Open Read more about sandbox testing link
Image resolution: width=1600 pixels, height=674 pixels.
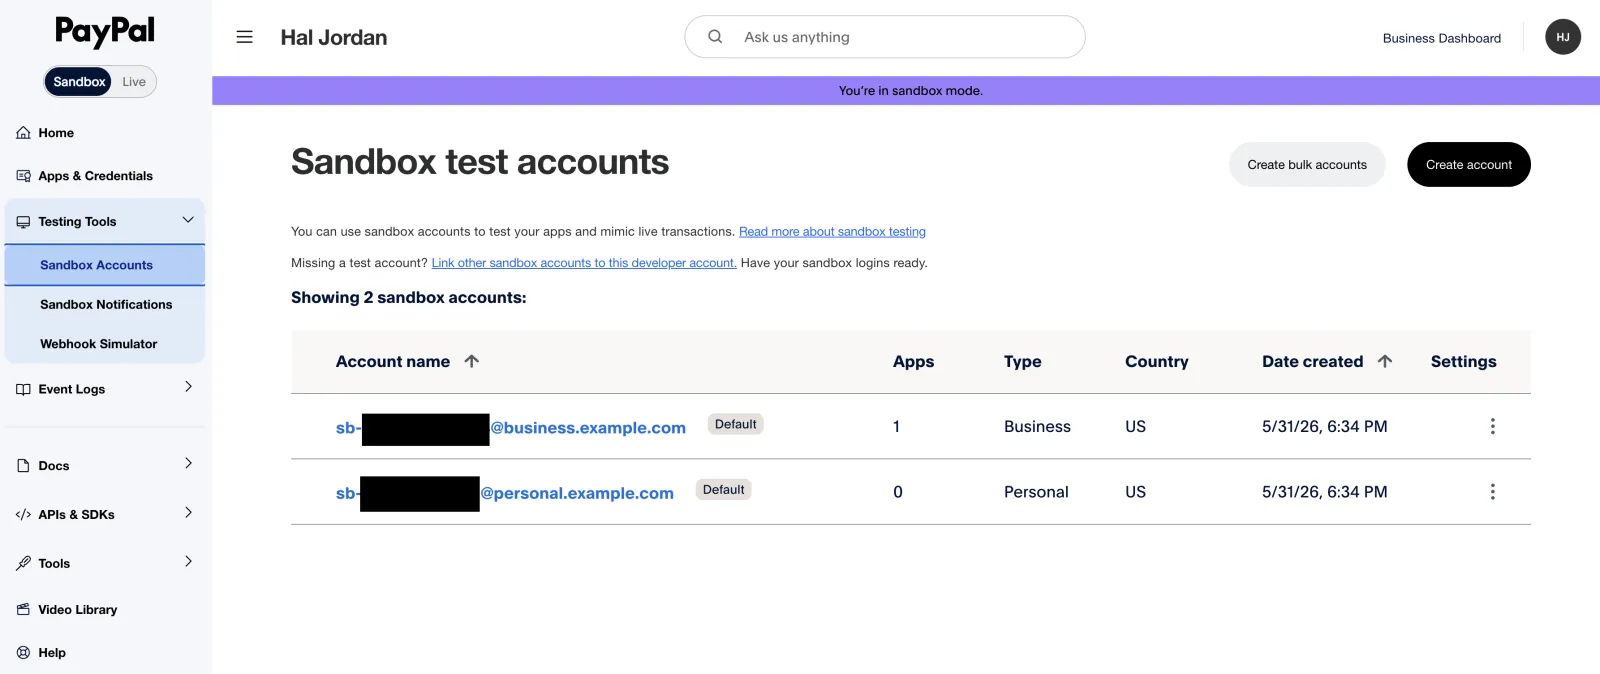coord(832,232)
